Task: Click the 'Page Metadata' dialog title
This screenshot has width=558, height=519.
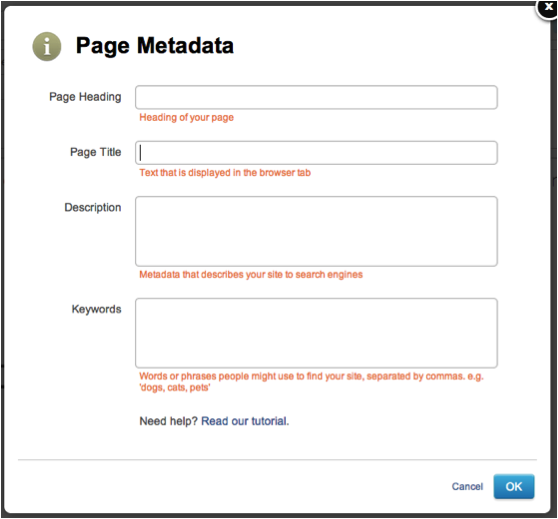Action: point(155,46)
